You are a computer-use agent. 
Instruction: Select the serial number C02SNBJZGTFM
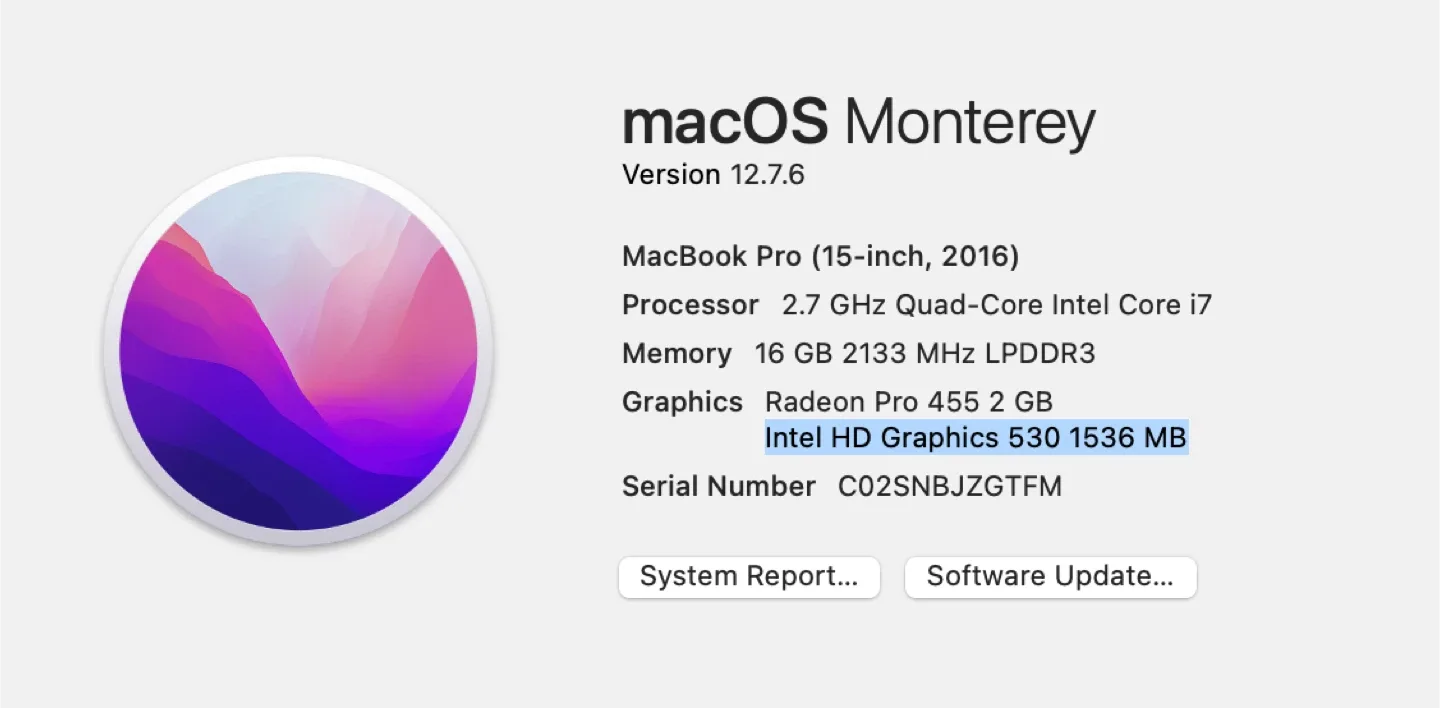coord(950,486)
